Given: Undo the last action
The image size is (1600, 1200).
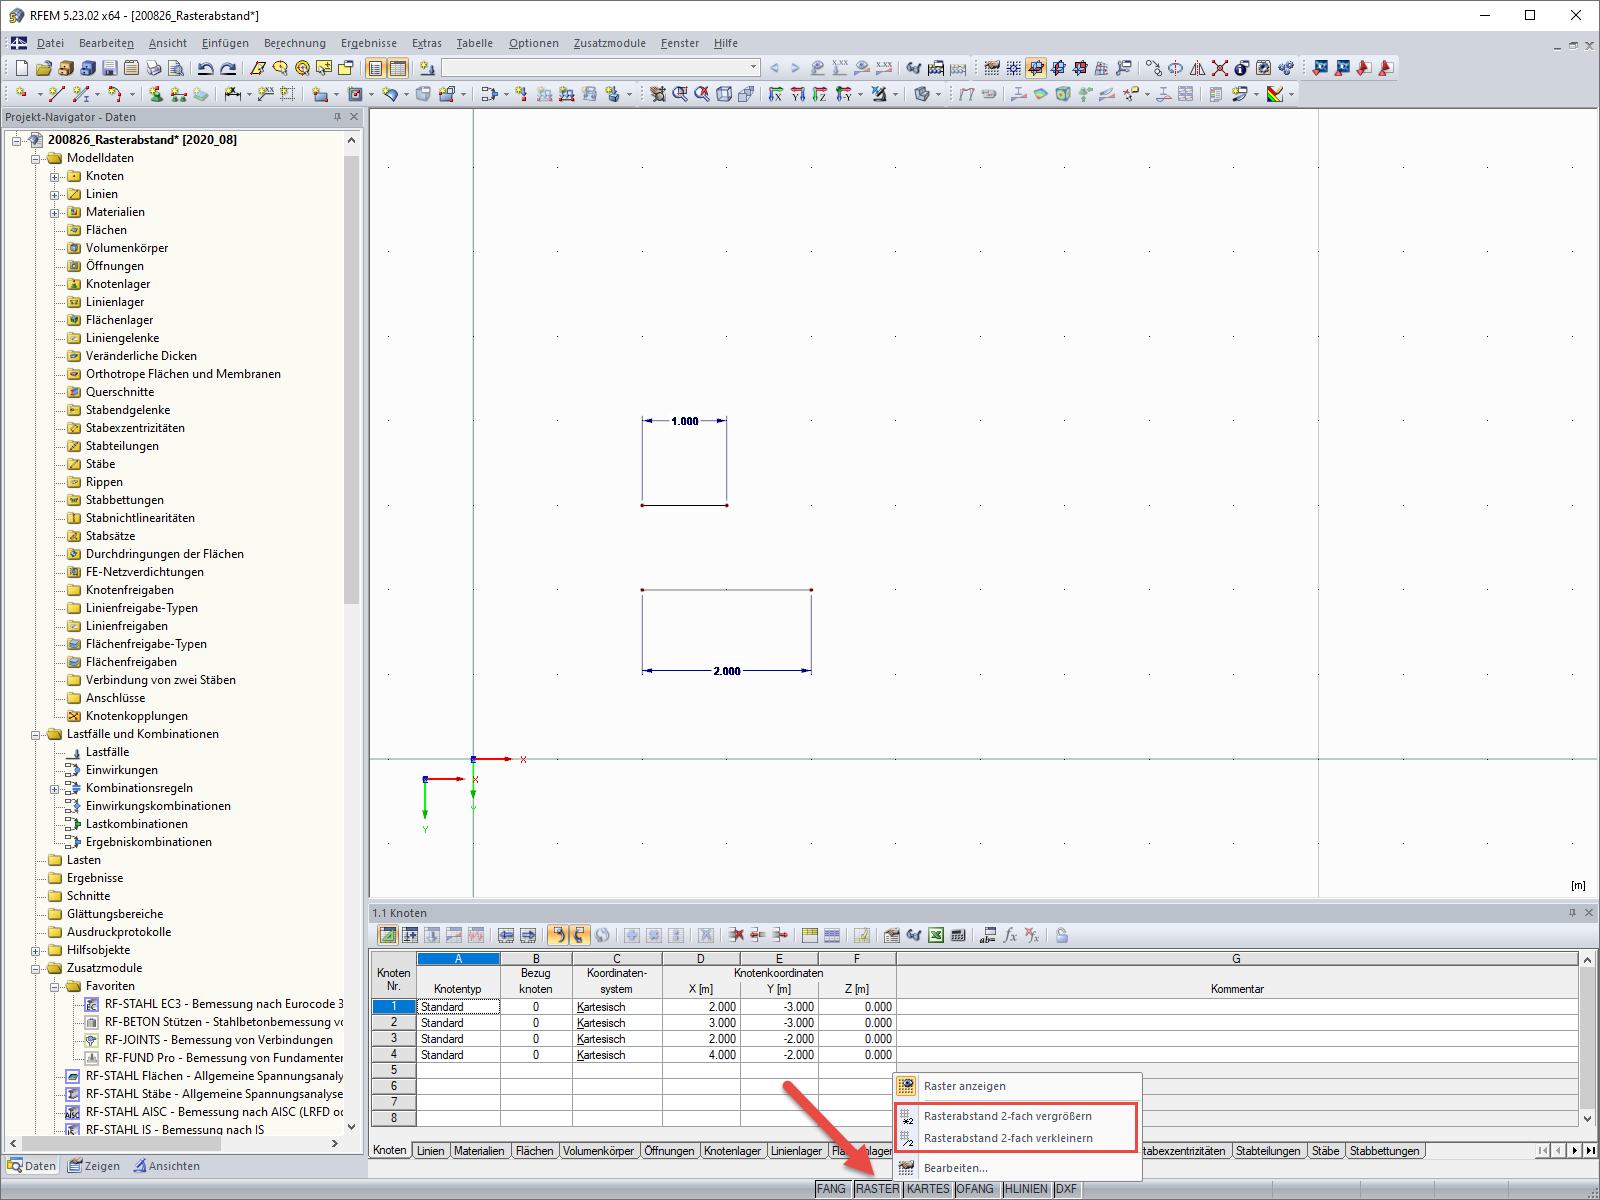Looking at the screenshot, I should point(206,68).
